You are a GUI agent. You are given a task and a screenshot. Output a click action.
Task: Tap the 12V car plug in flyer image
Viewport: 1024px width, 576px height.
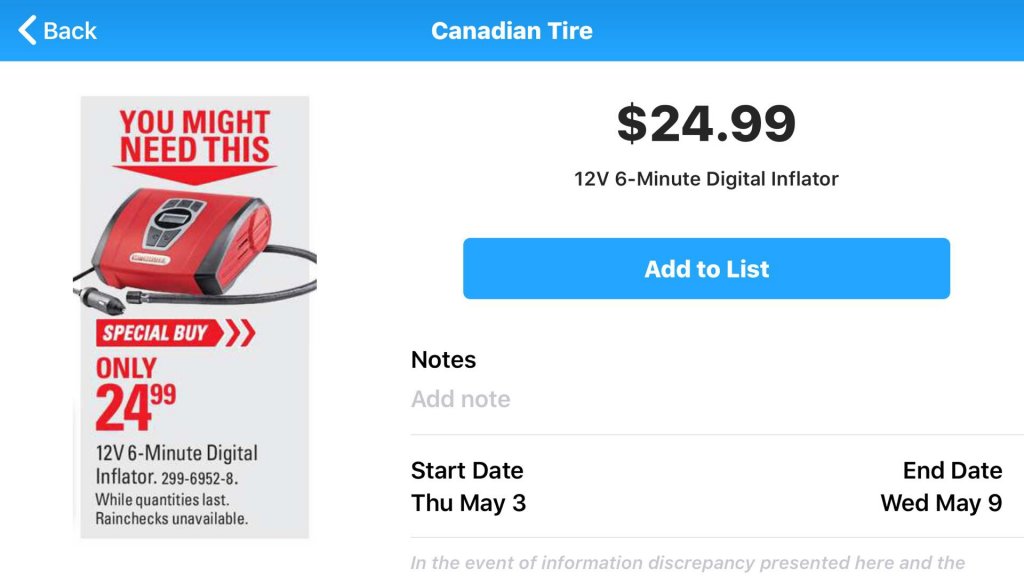[x=100, y=300]
